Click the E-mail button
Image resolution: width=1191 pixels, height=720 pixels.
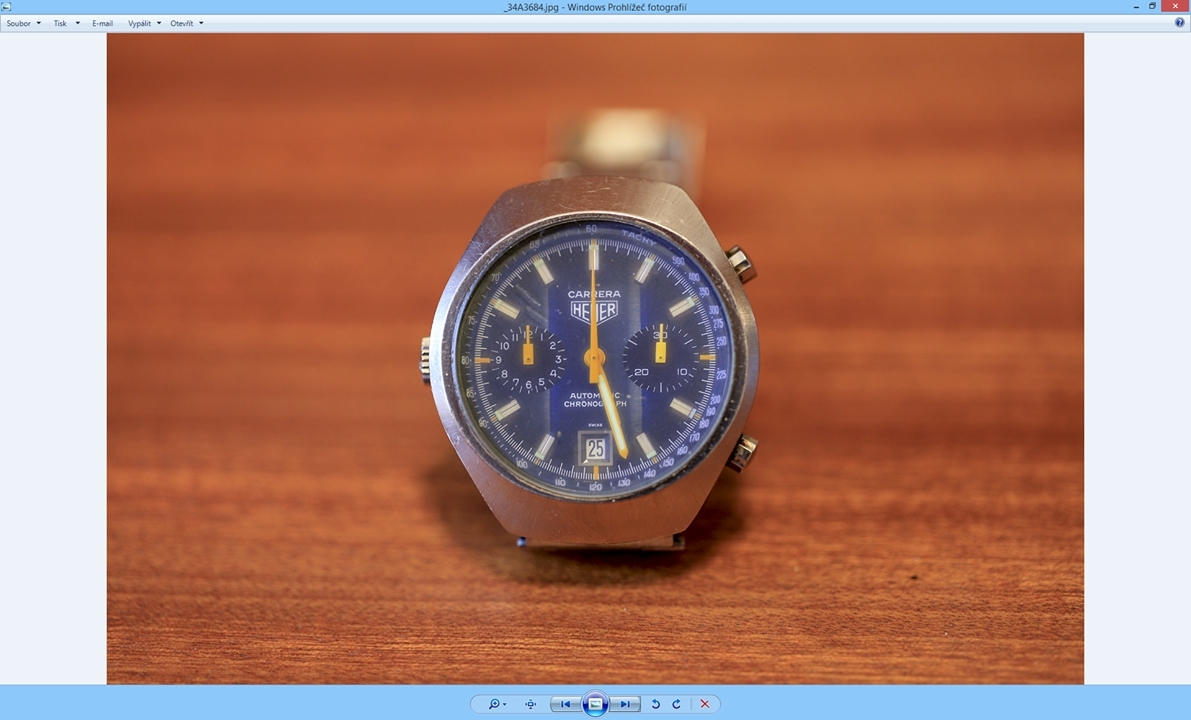[x=102, y=23]
